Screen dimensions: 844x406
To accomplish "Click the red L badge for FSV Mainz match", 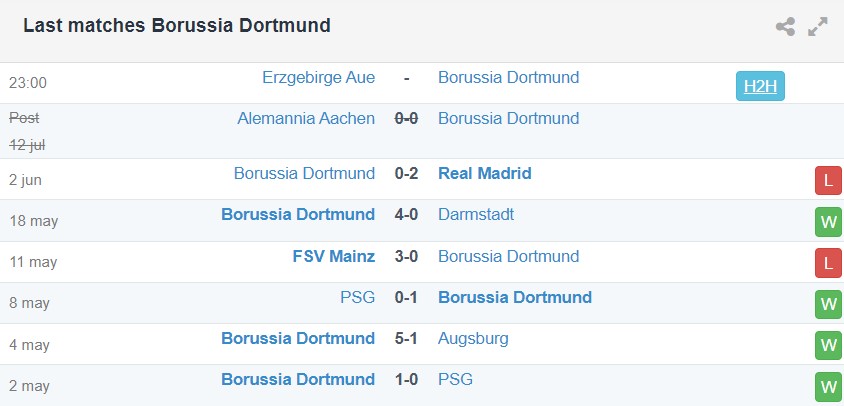I will (827, 263).
